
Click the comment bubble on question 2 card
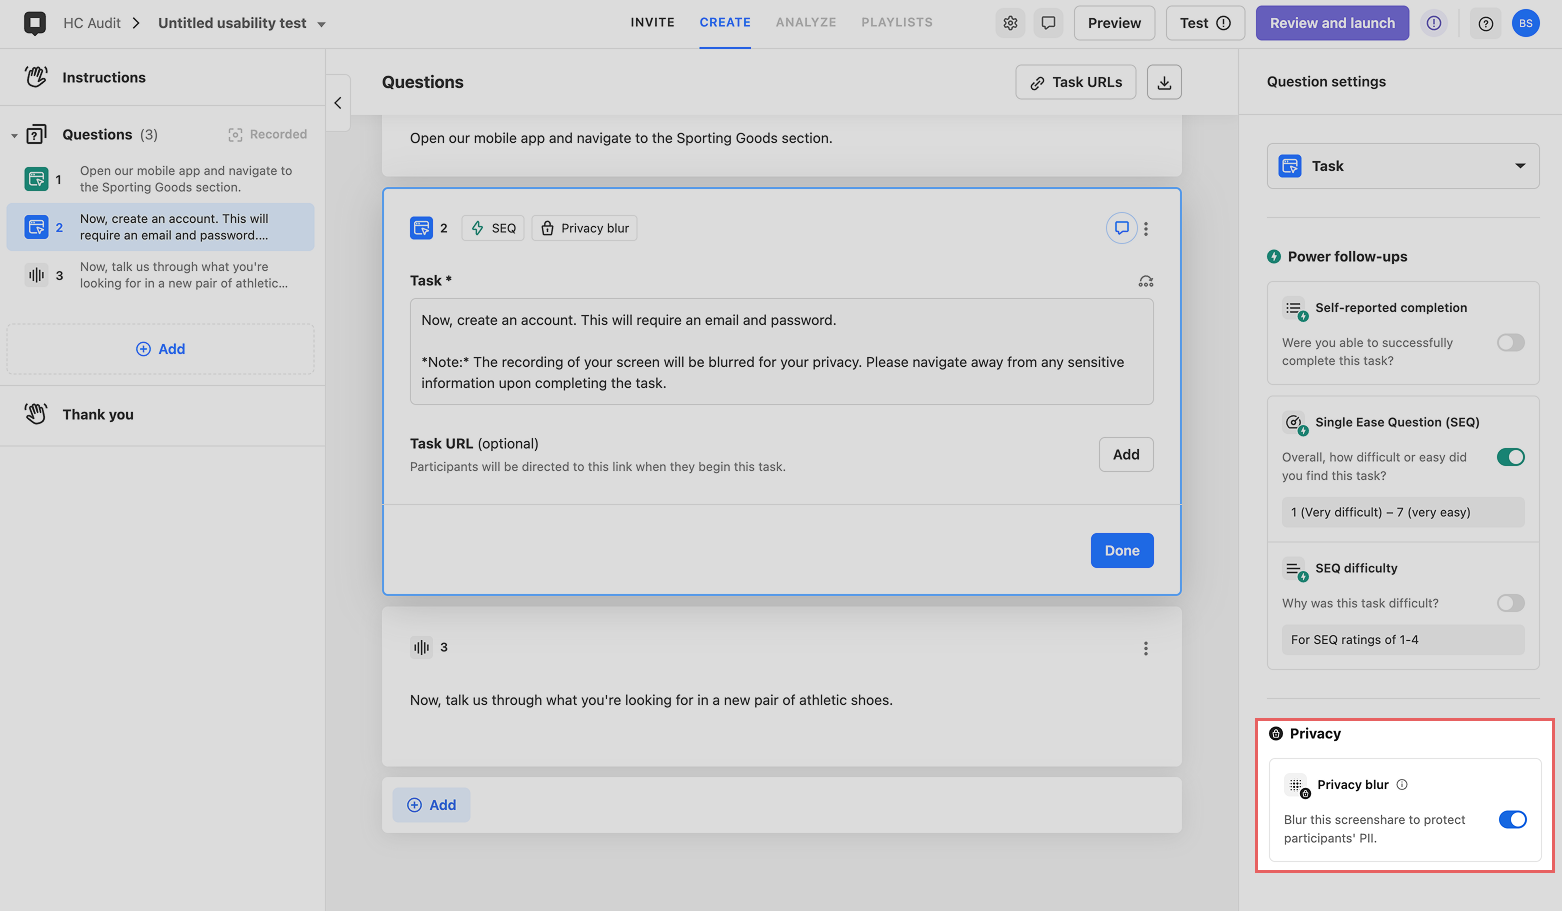[1122, 228]
